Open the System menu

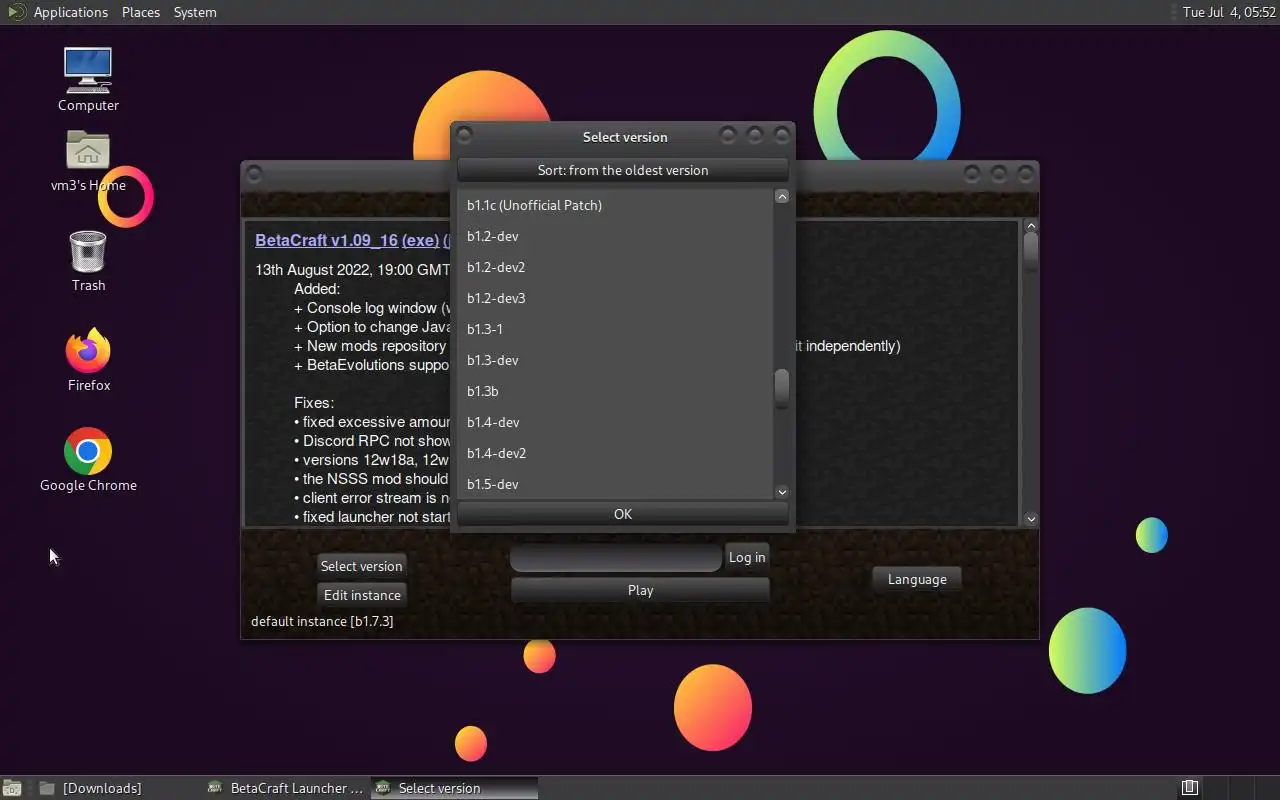(195, 12)
